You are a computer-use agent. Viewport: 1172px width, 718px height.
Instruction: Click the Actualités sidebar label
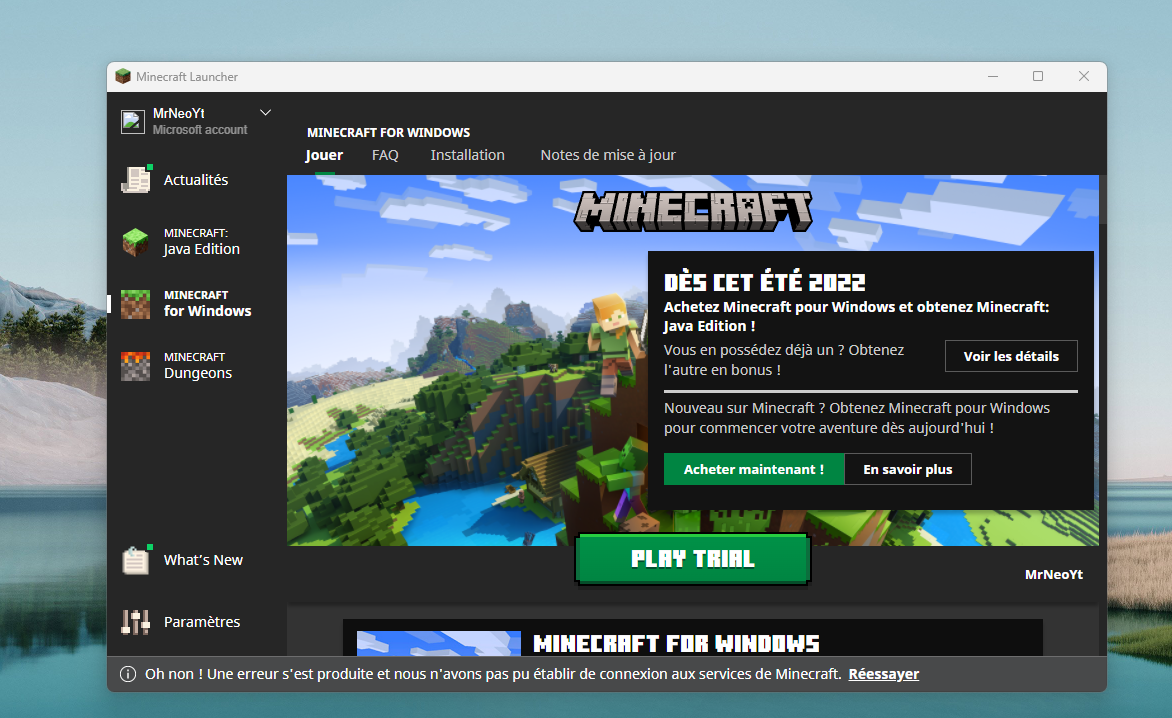click(x=196, y=180)
